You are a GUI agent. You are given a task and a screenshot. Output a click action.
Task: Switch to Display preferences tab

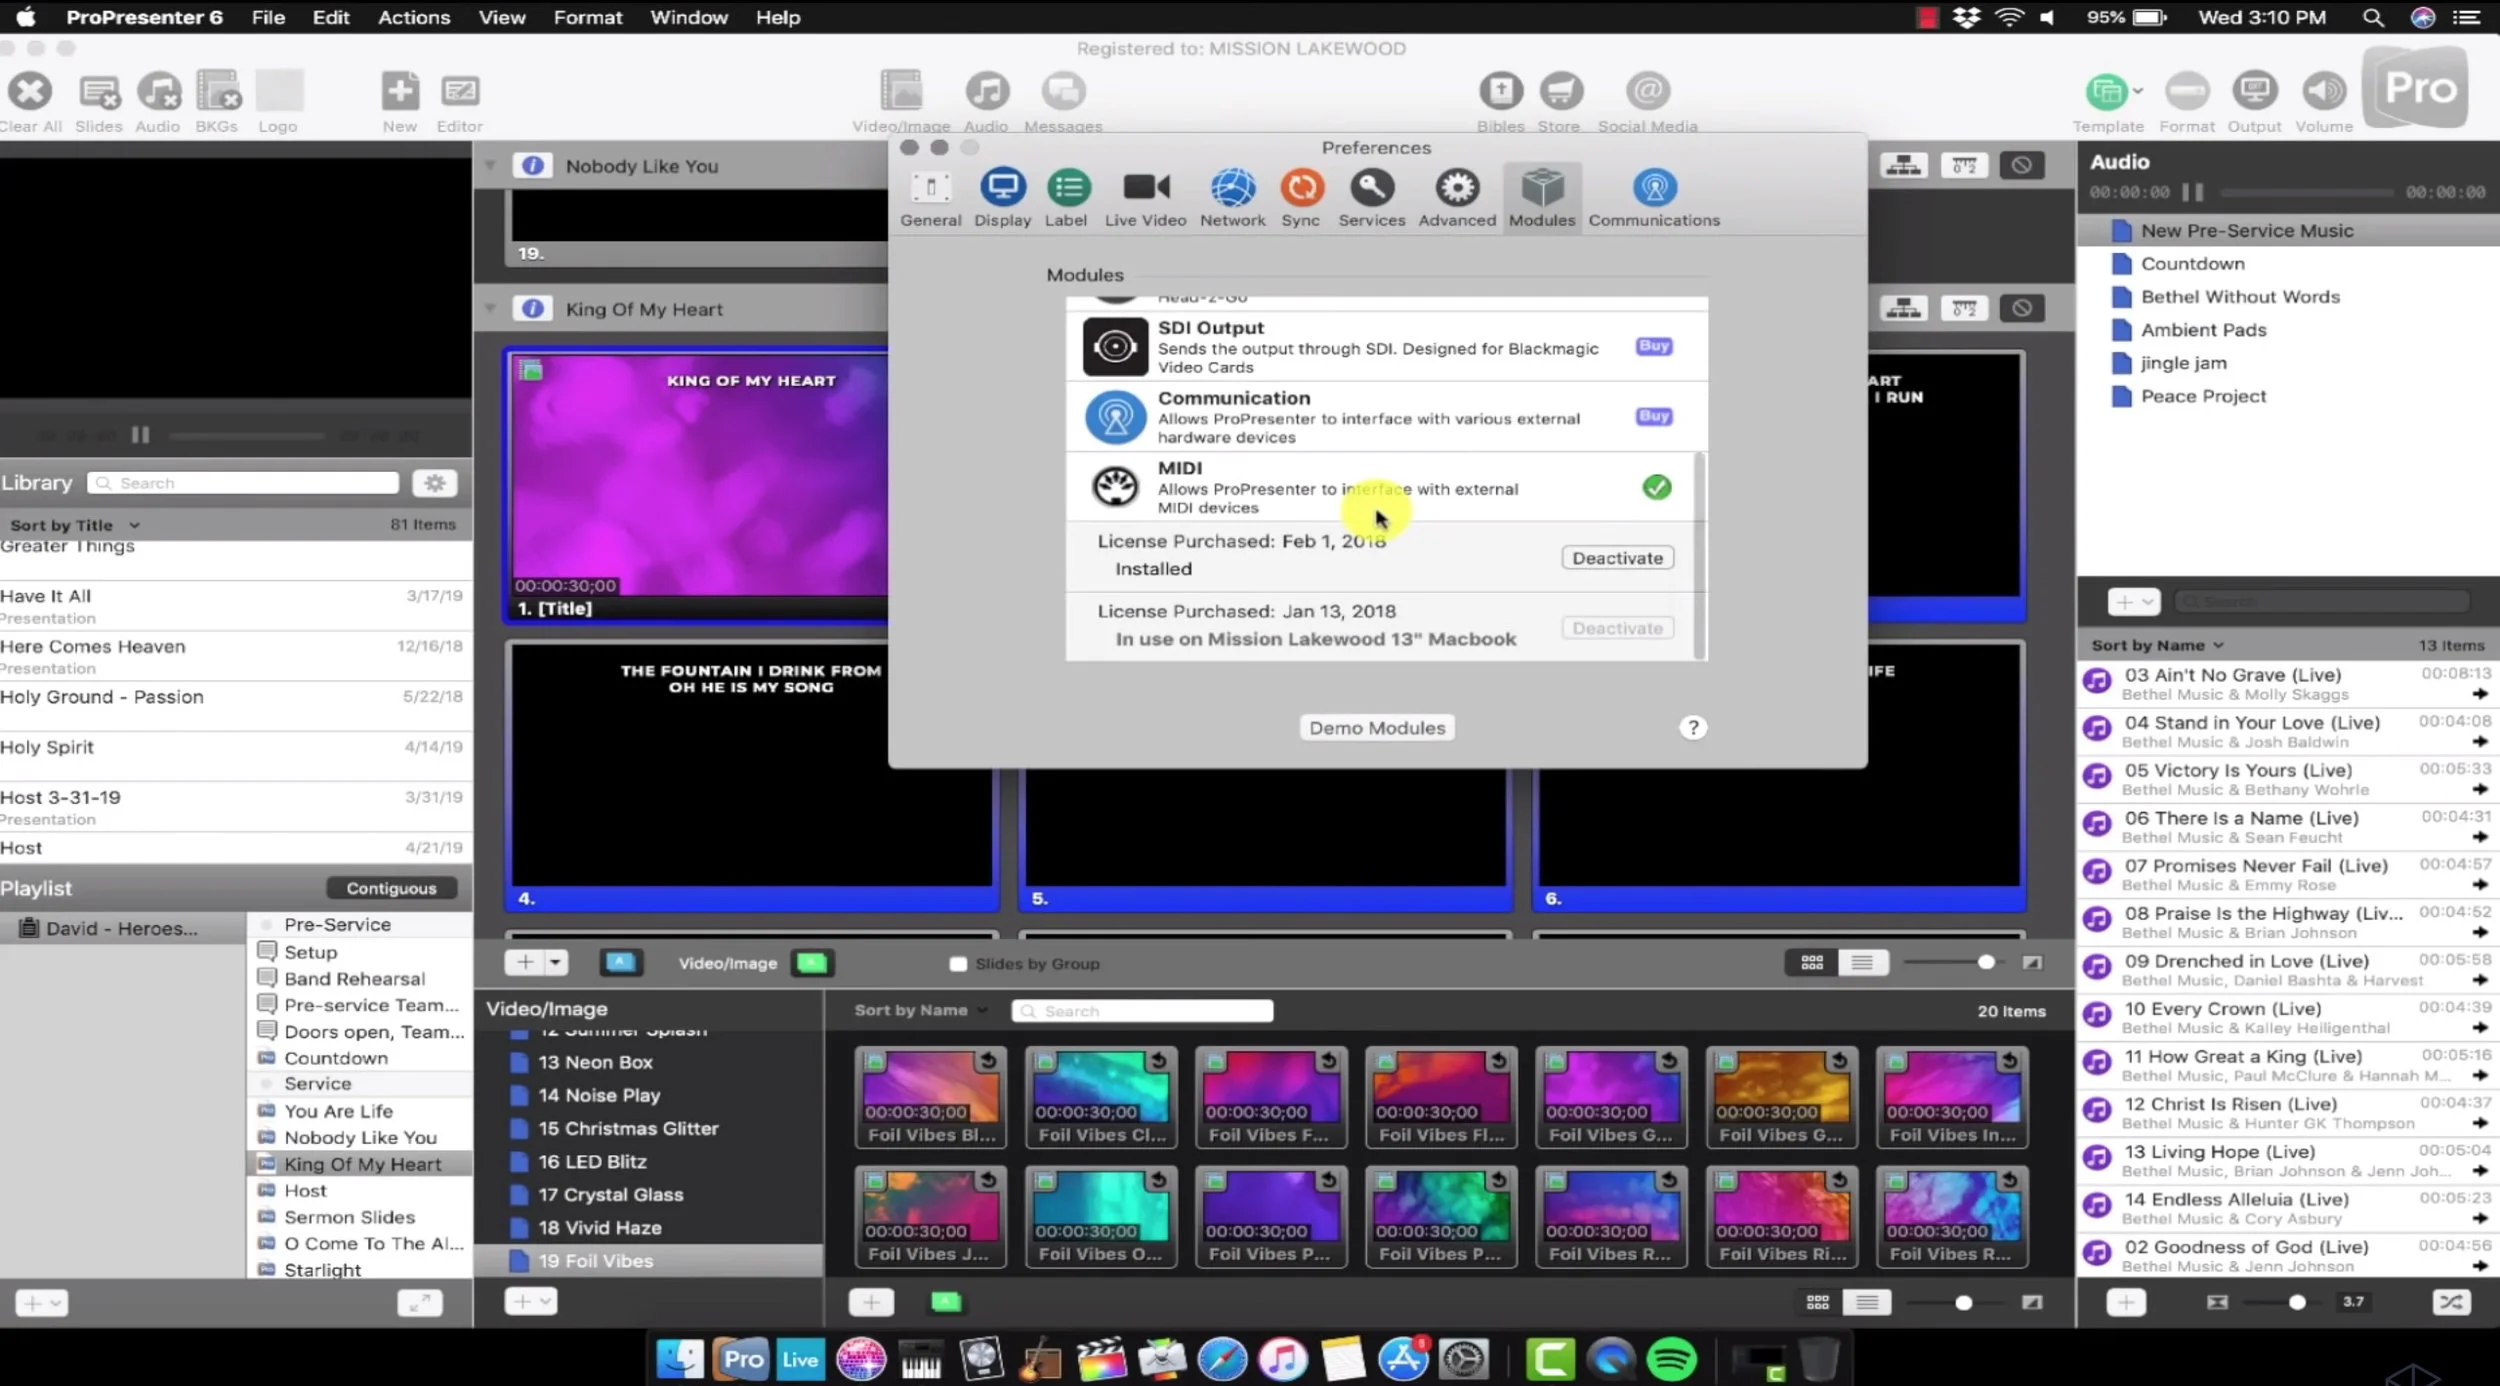tap(1002, 198)
